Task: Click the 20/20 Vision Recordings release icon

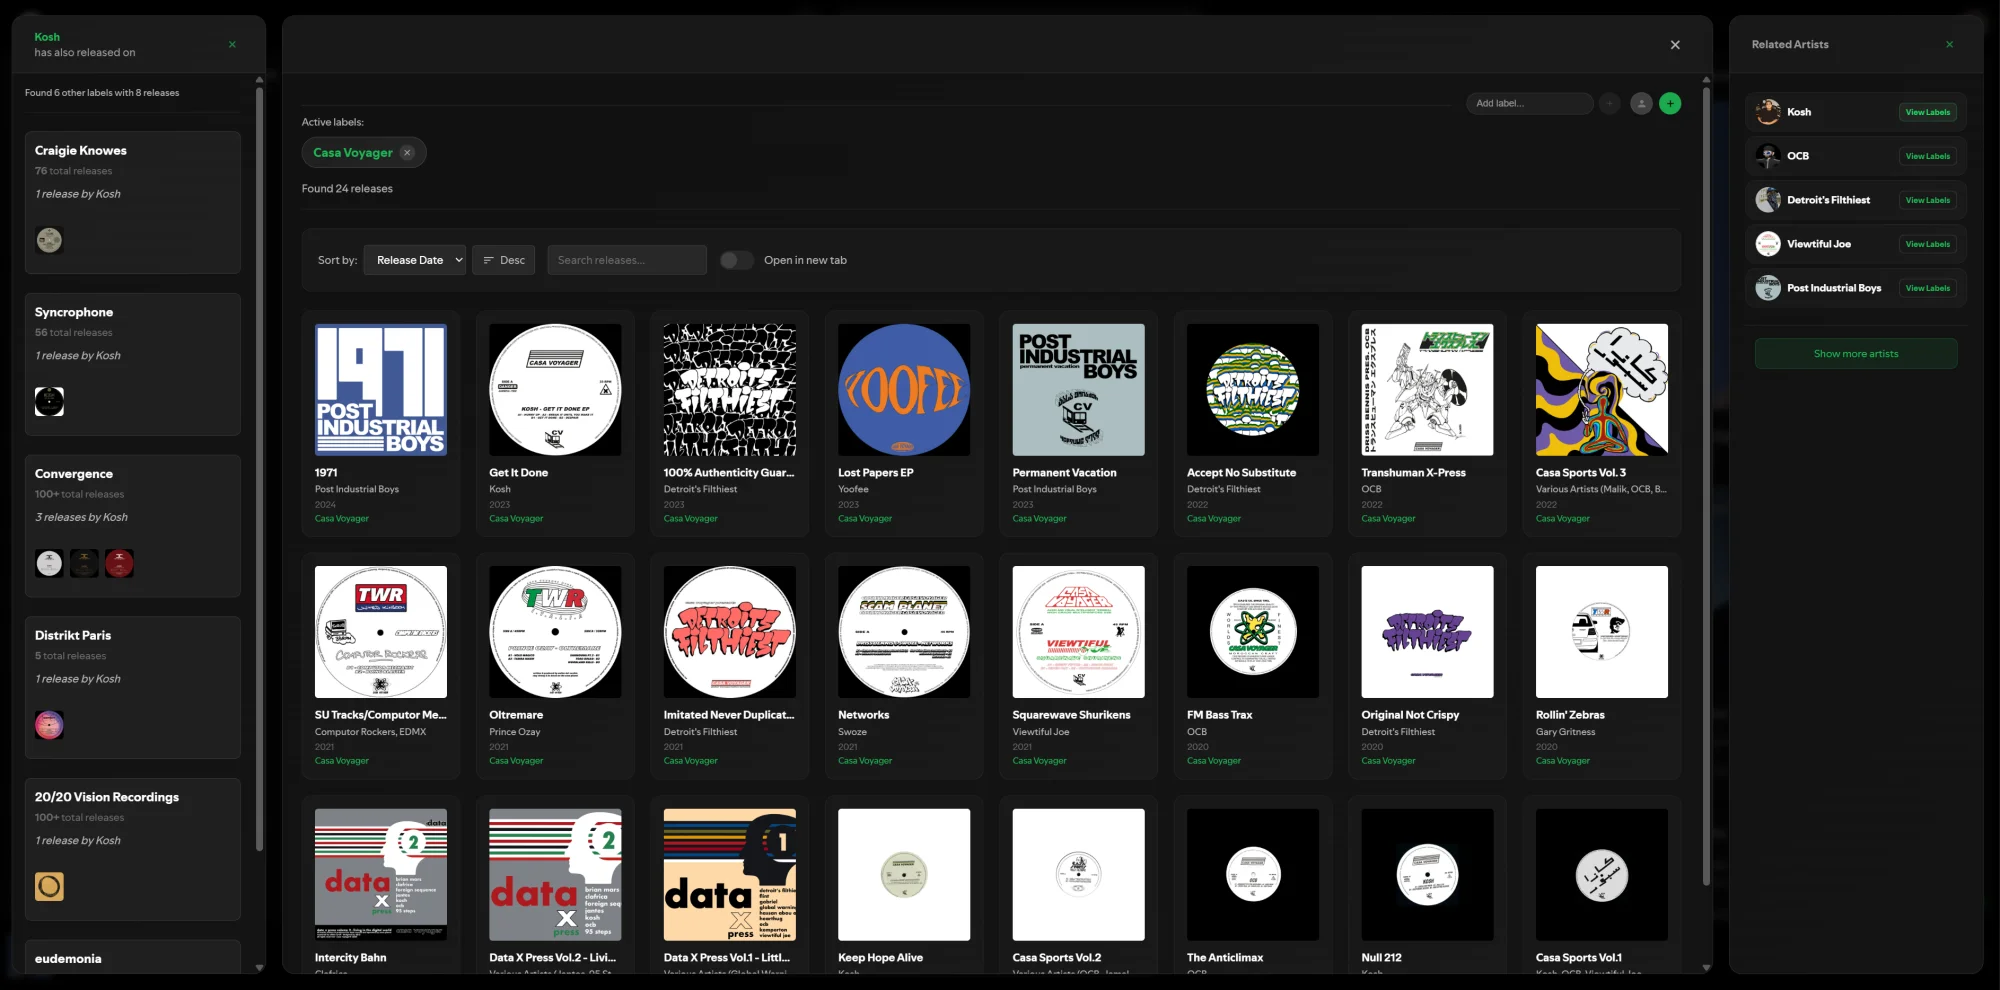Action: [x=49, y=886]
